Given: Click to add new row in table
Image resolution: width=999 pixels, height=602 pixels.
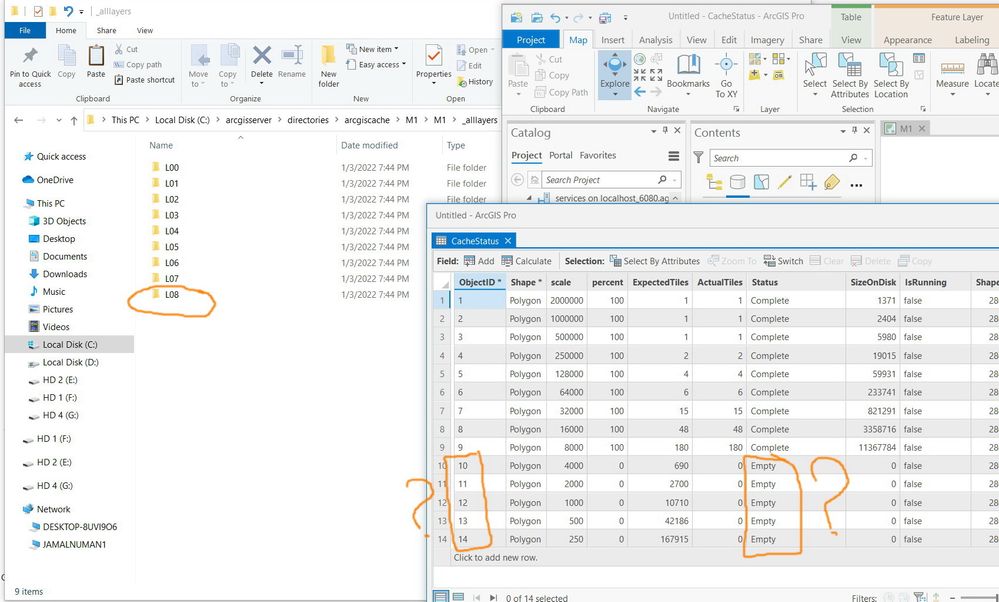Looking at the screenshot, I should (x=496, y=557).
